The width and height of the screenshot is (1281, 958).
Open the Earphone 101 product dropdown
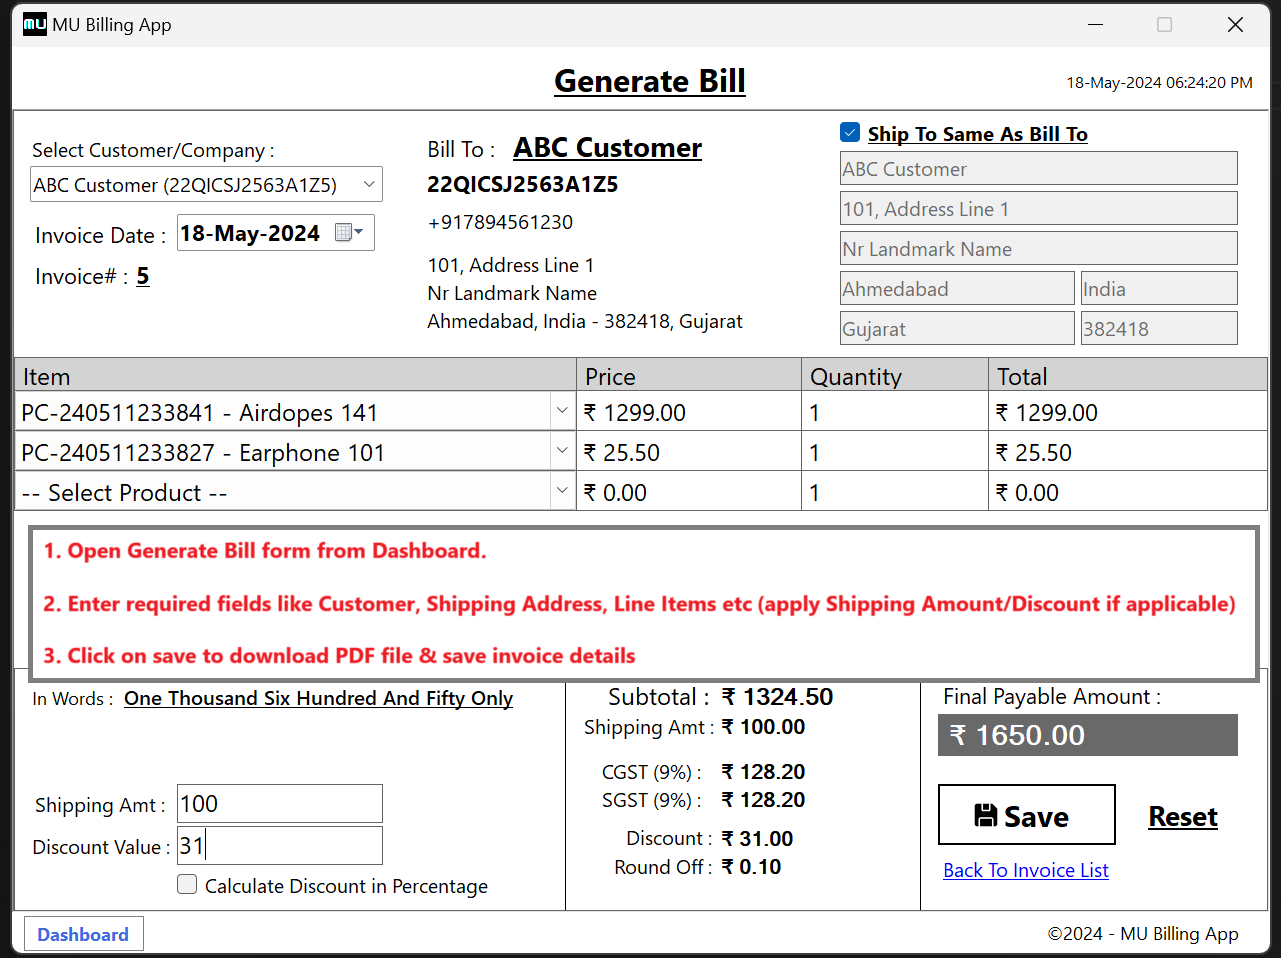click(x=561, y=451)
